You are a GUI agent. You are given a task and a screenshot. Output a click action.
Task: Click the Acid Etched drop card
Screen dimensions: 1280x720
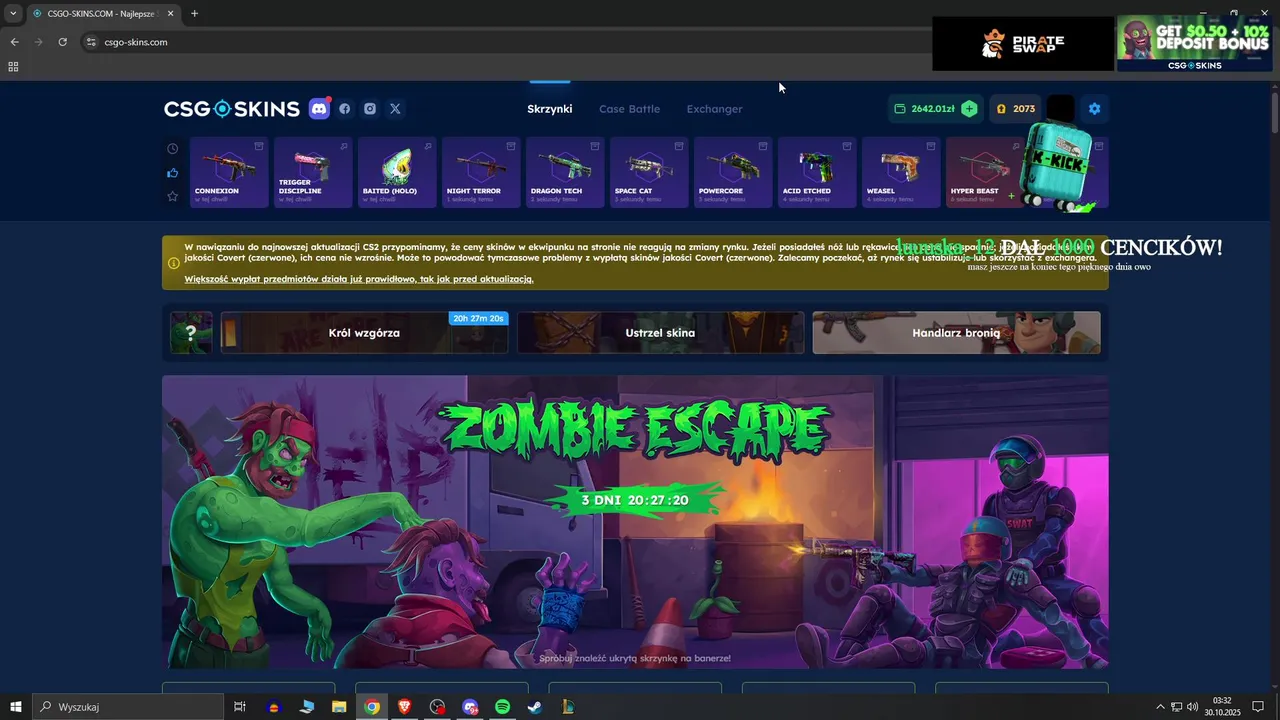817,173
